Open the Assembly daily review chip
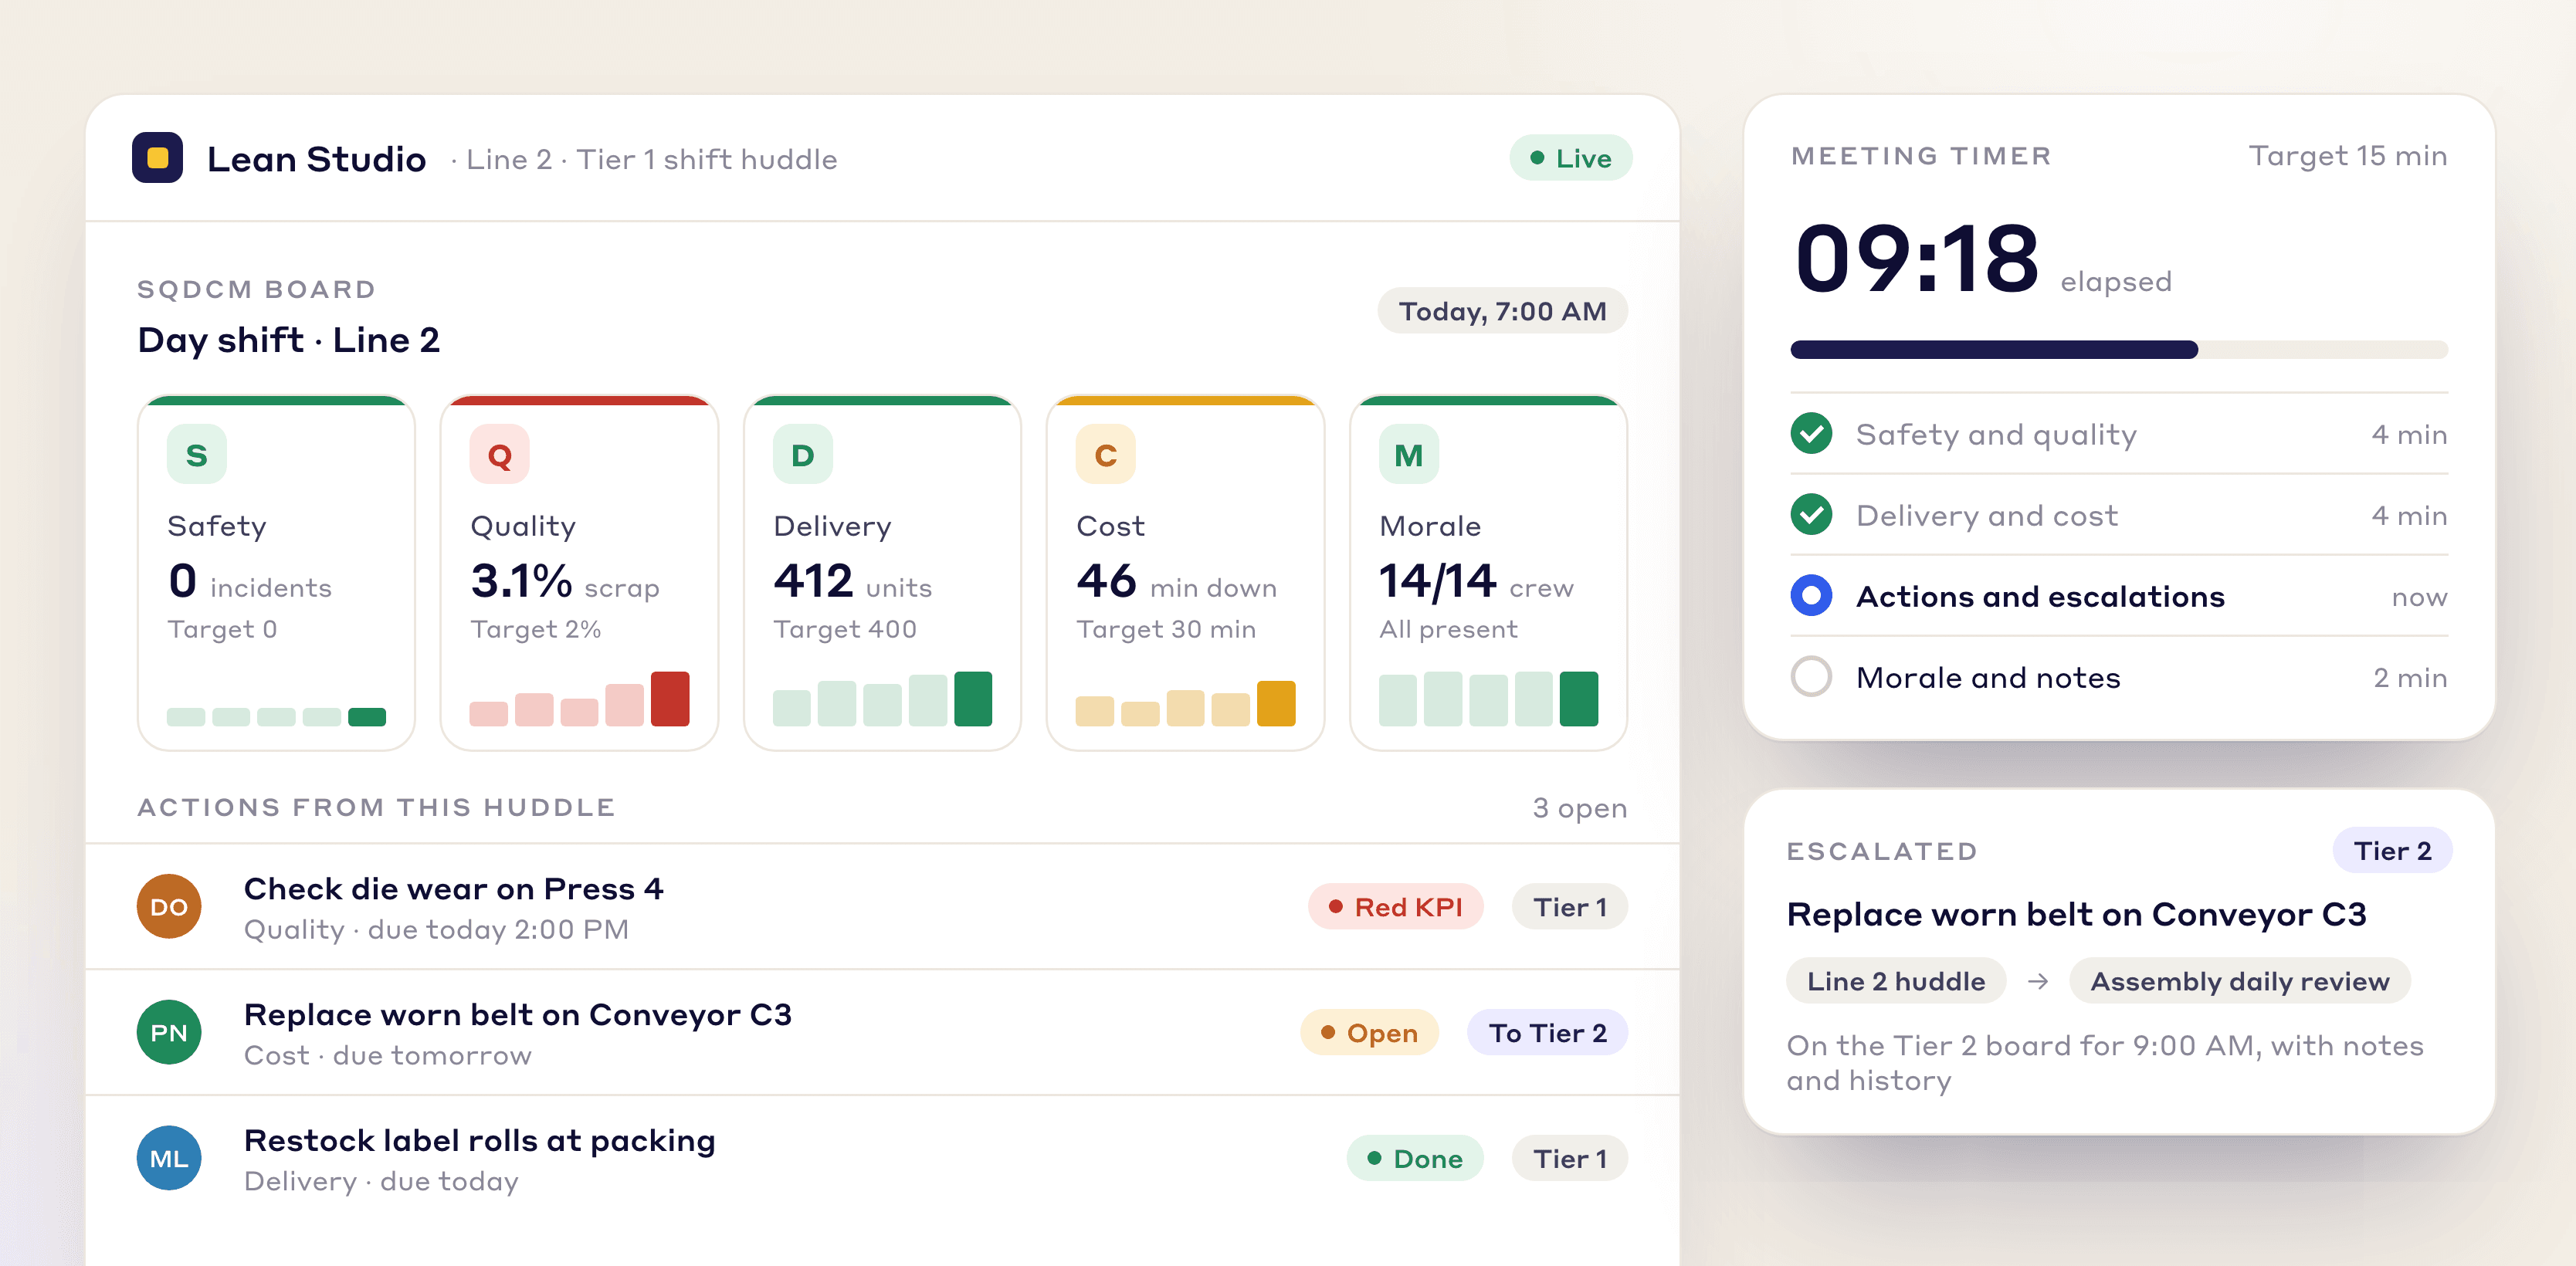Viewport: 2576px width, 1266px height. [x=2240, y=982]
